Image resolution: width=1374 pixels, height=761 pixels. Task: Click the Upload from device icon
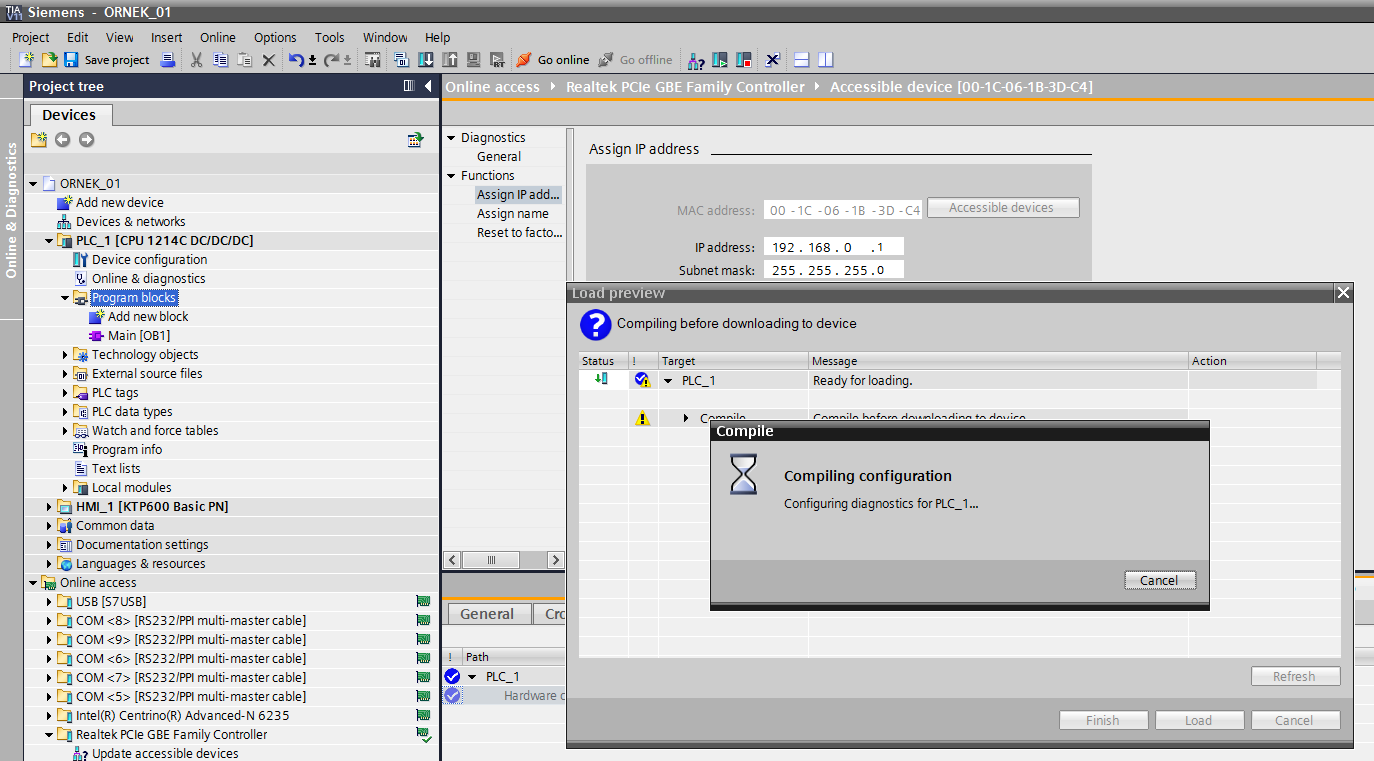(x=450, y=60)
